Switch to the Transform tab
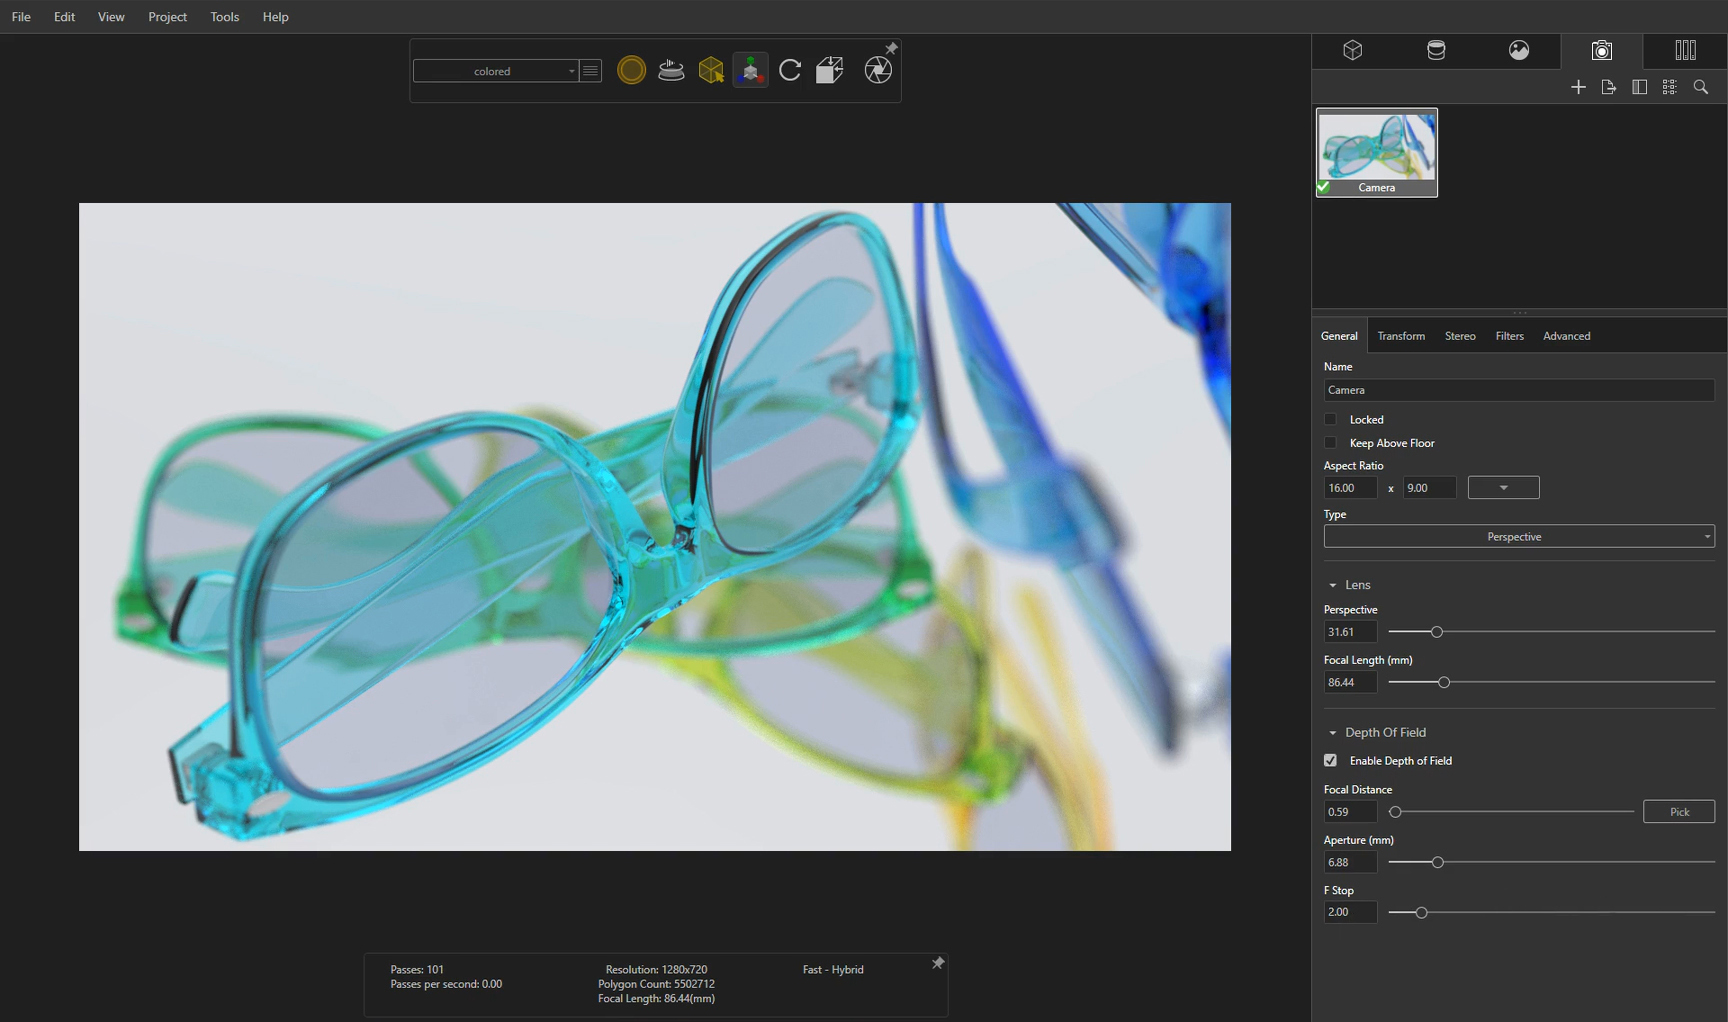 1400,336
